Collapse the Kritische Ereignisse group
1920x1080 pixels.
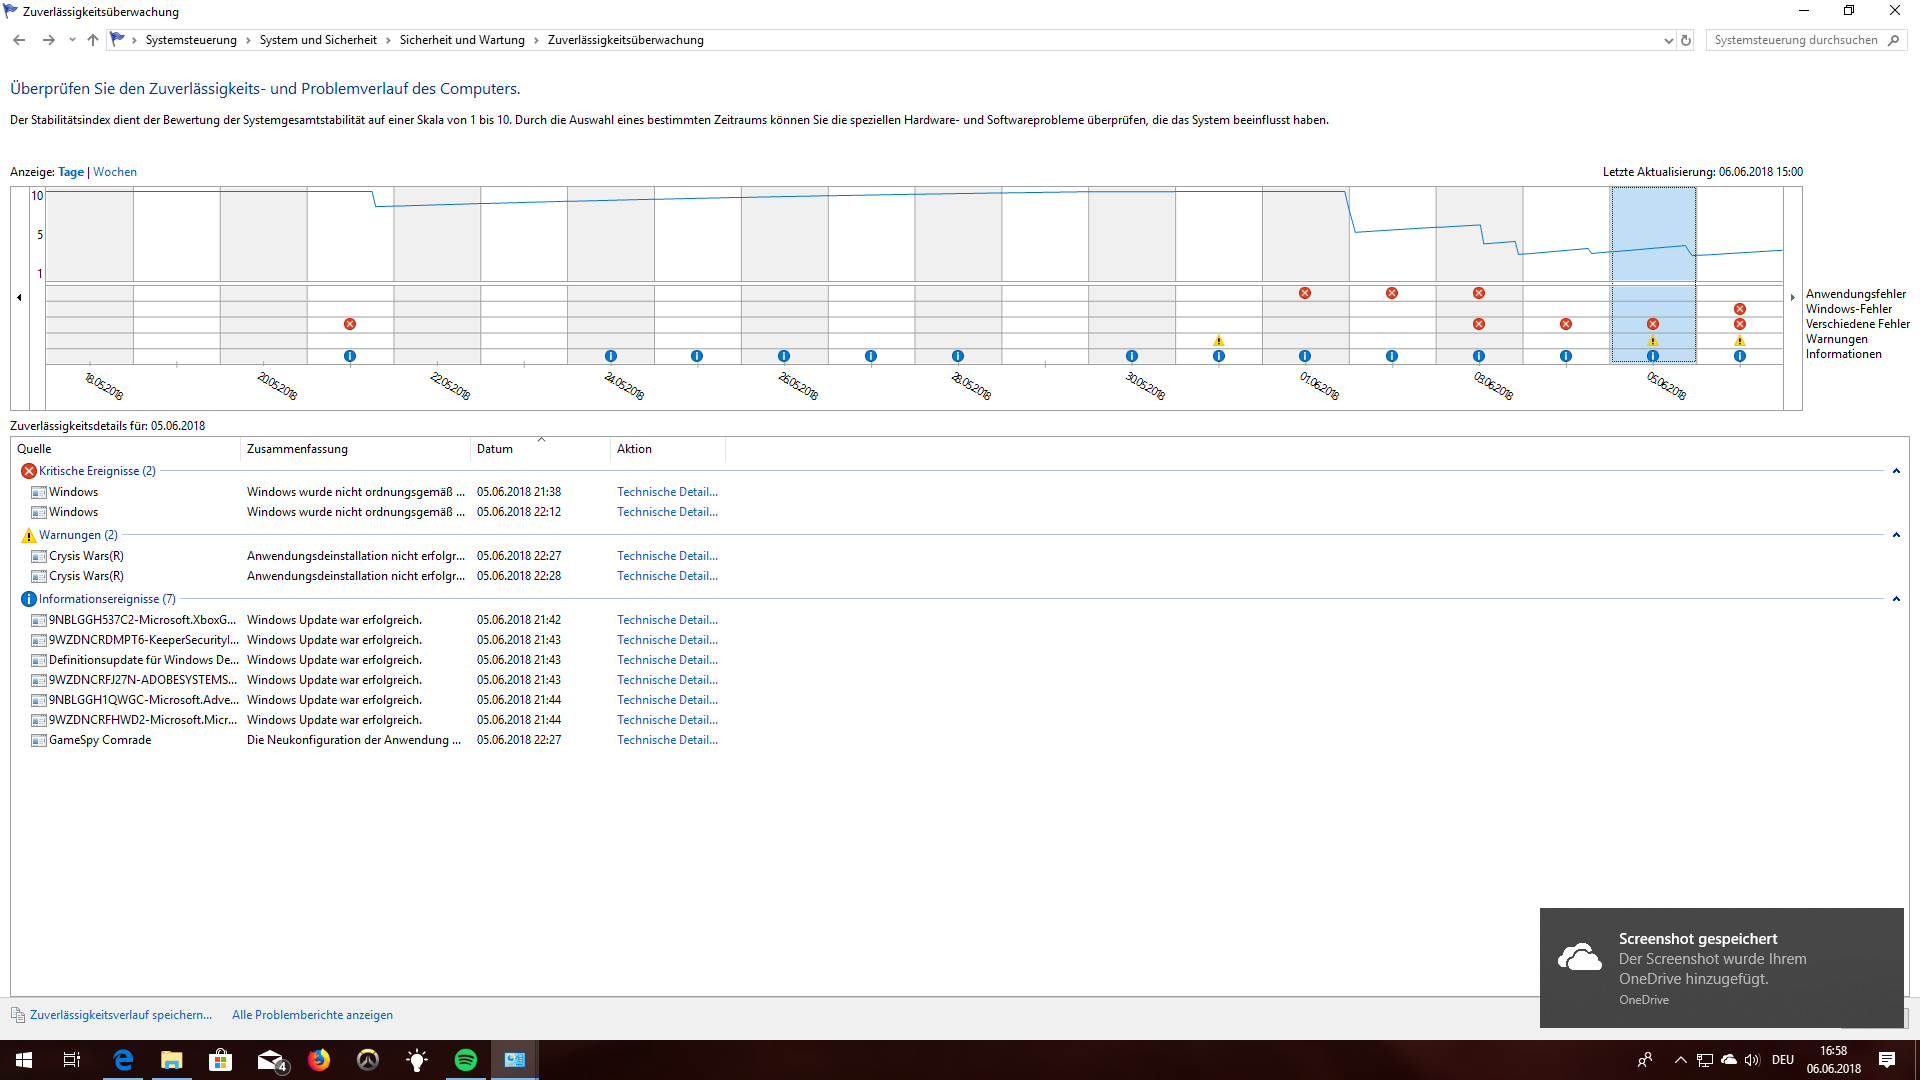click(x=1896, y=471)
